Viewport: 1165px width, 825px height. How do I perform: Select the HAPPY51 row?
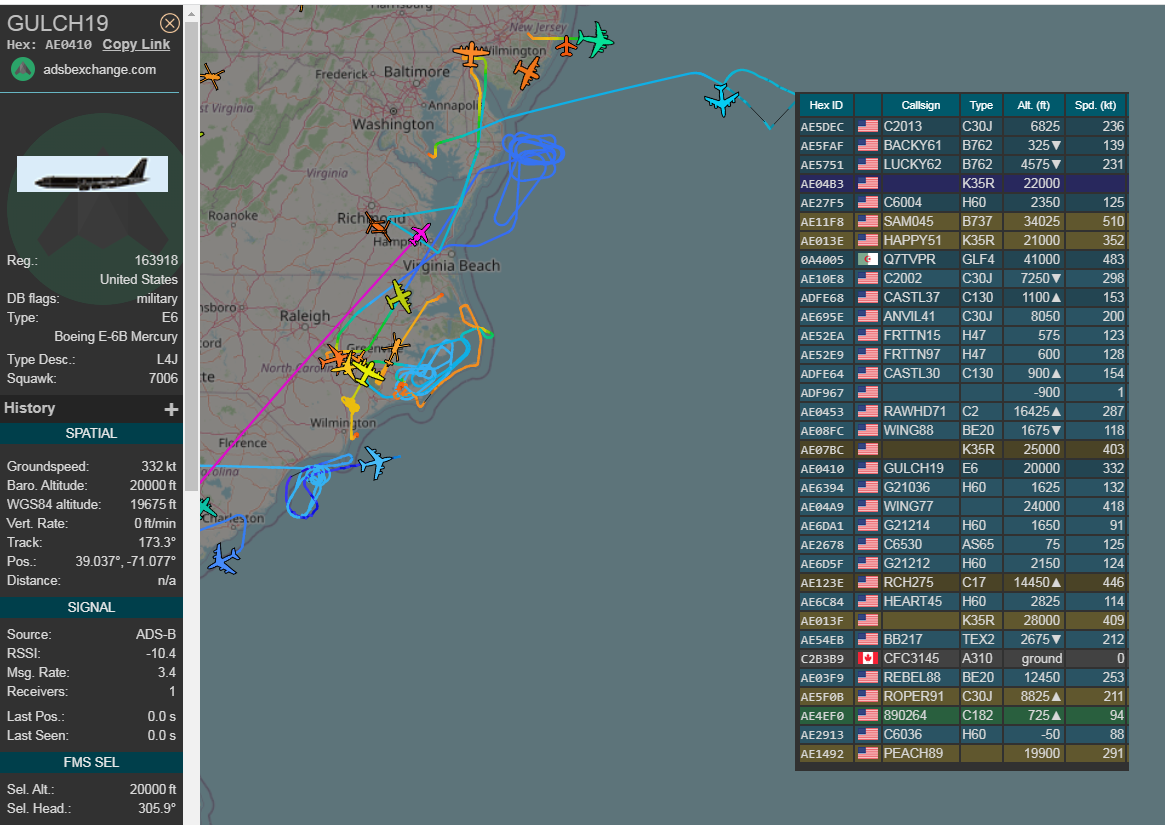(x=962, y=241)
